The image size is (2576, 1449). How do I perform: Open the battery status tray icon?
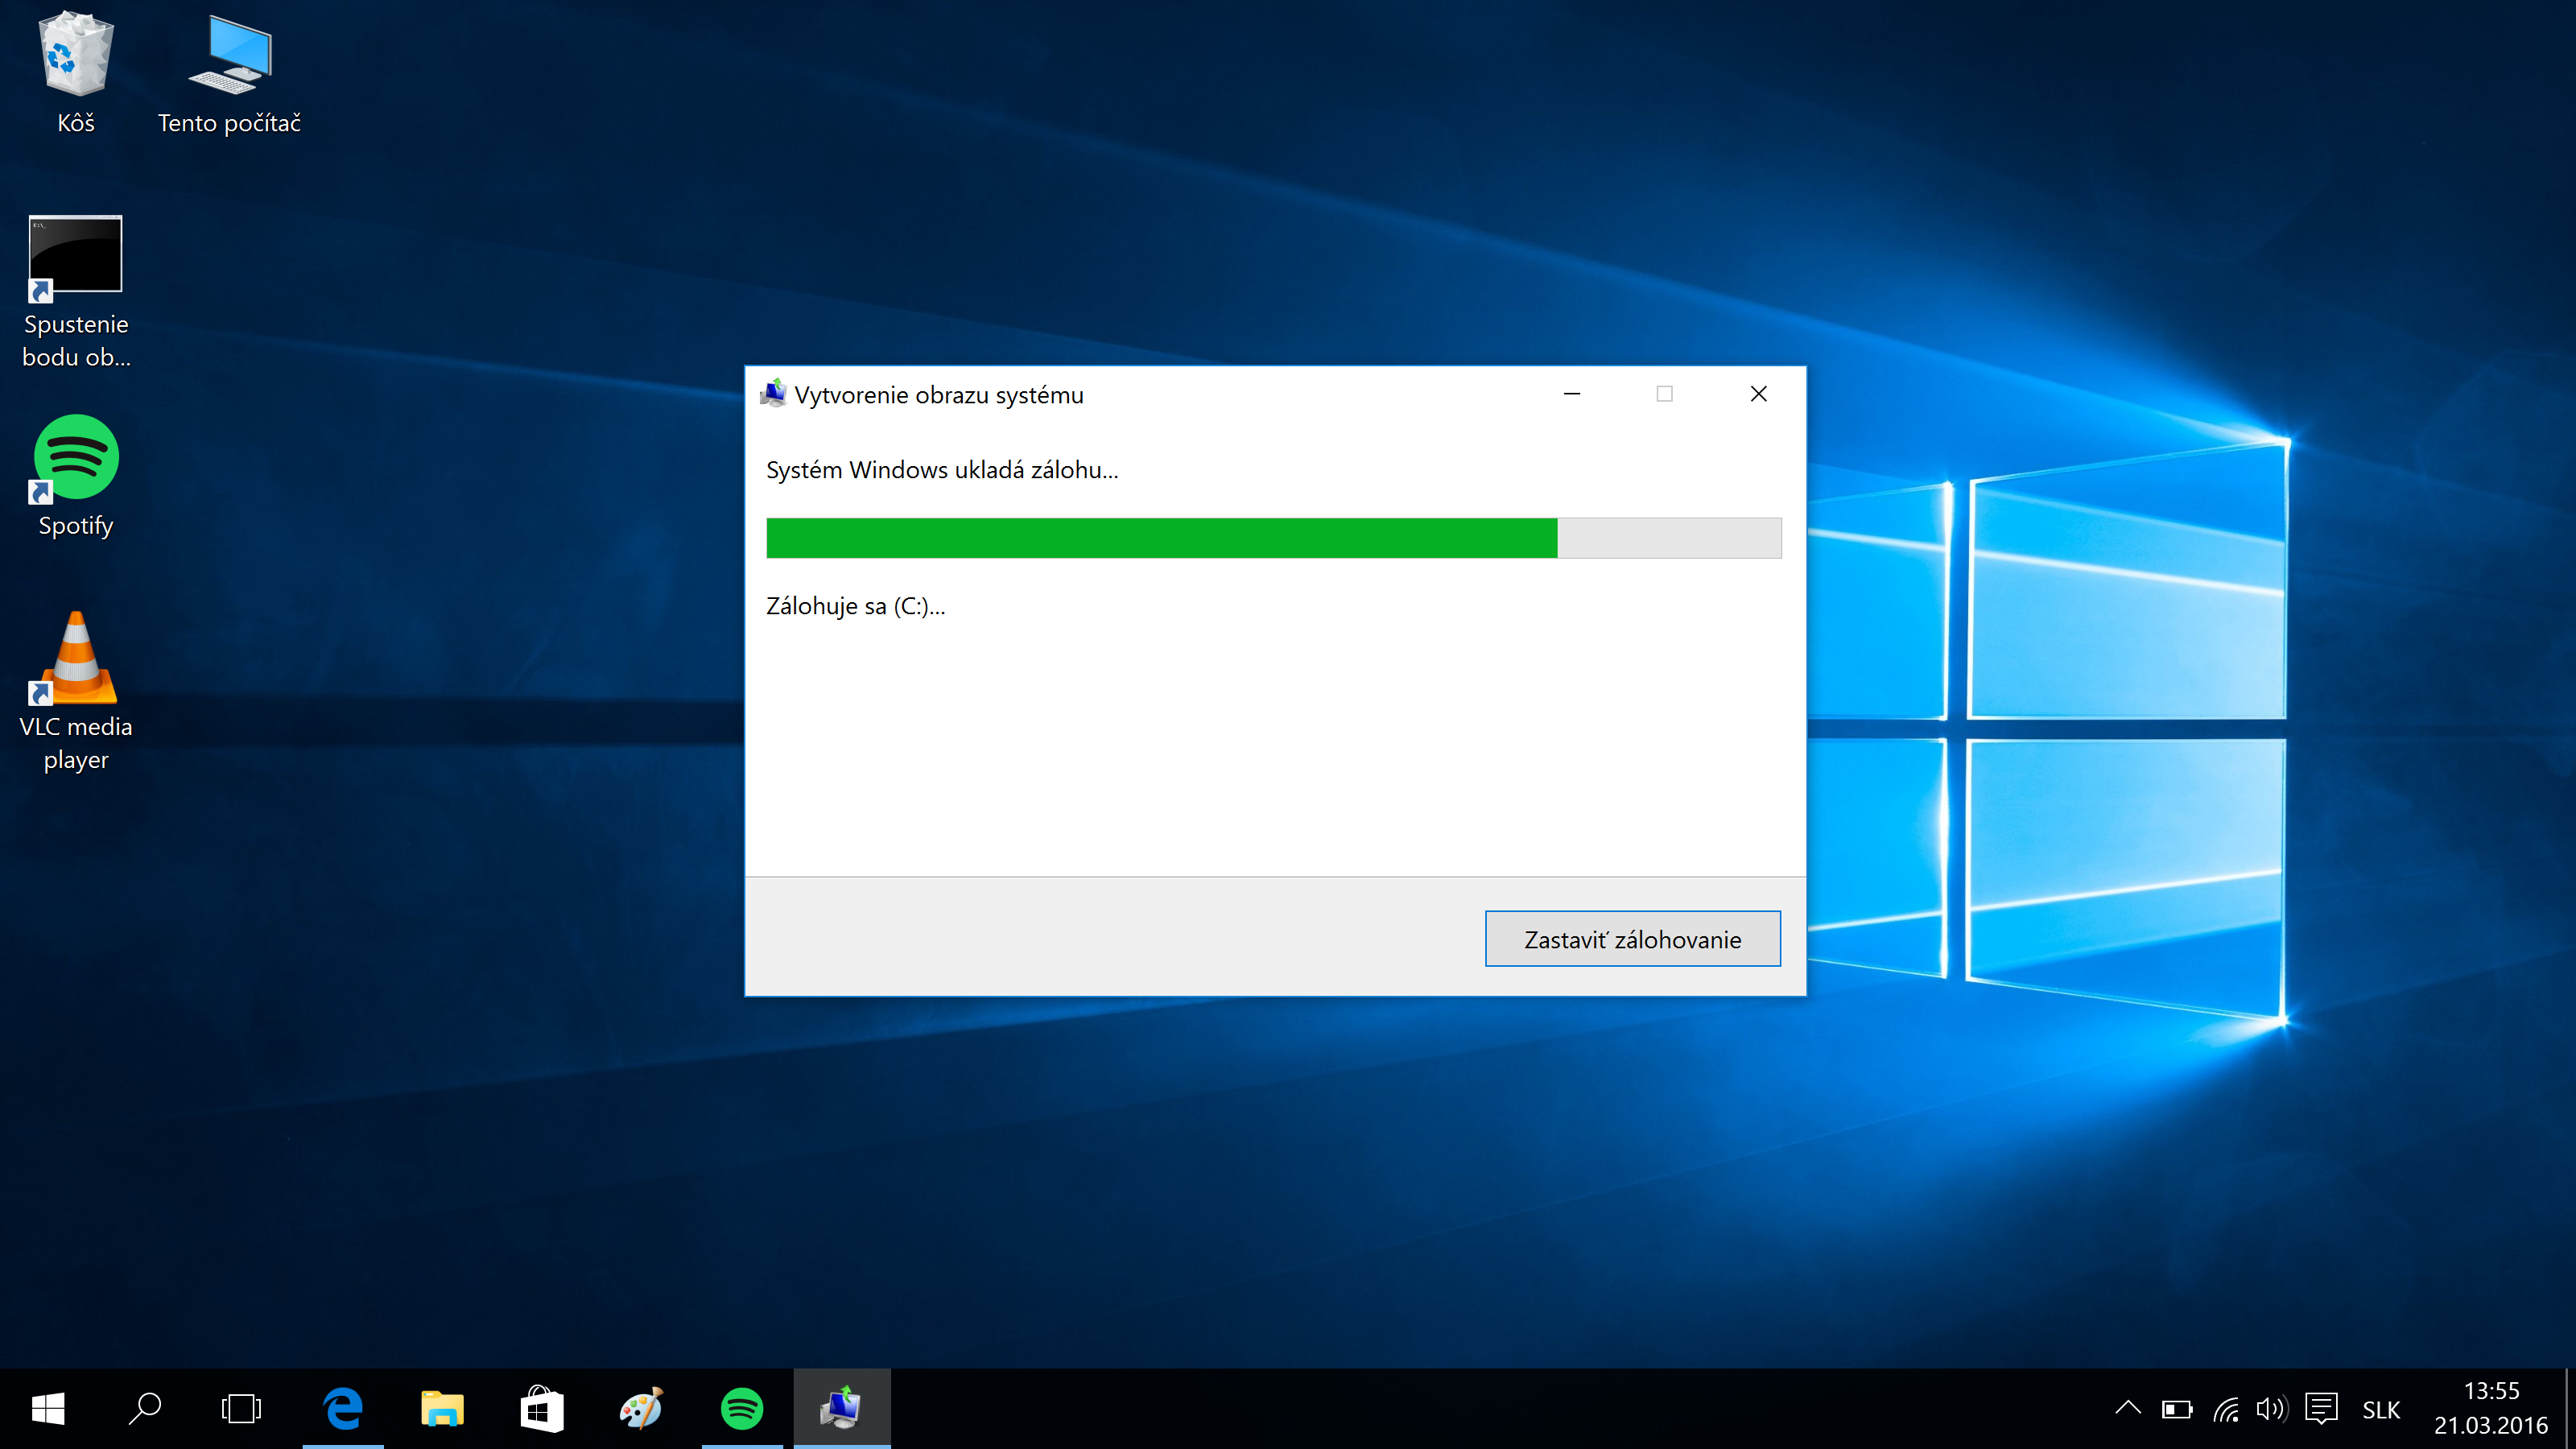(2177, 1409)
